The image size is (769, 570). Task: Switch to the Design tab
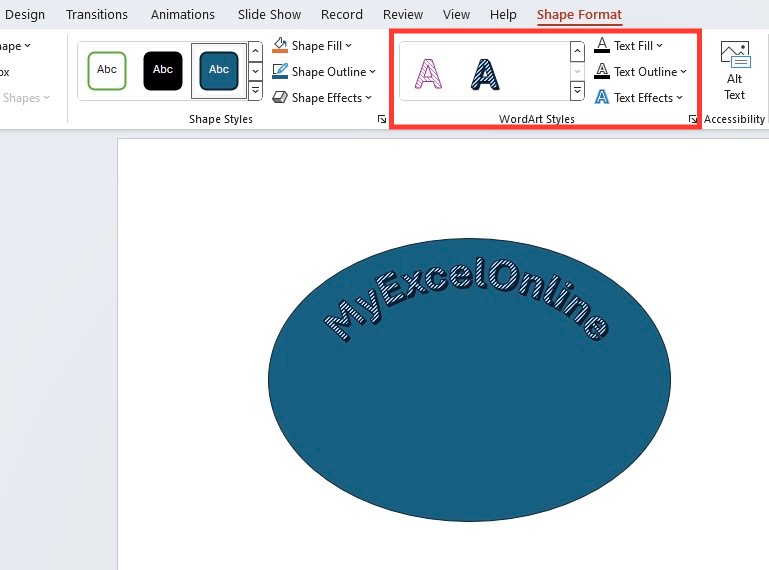[x=25, y=15]
